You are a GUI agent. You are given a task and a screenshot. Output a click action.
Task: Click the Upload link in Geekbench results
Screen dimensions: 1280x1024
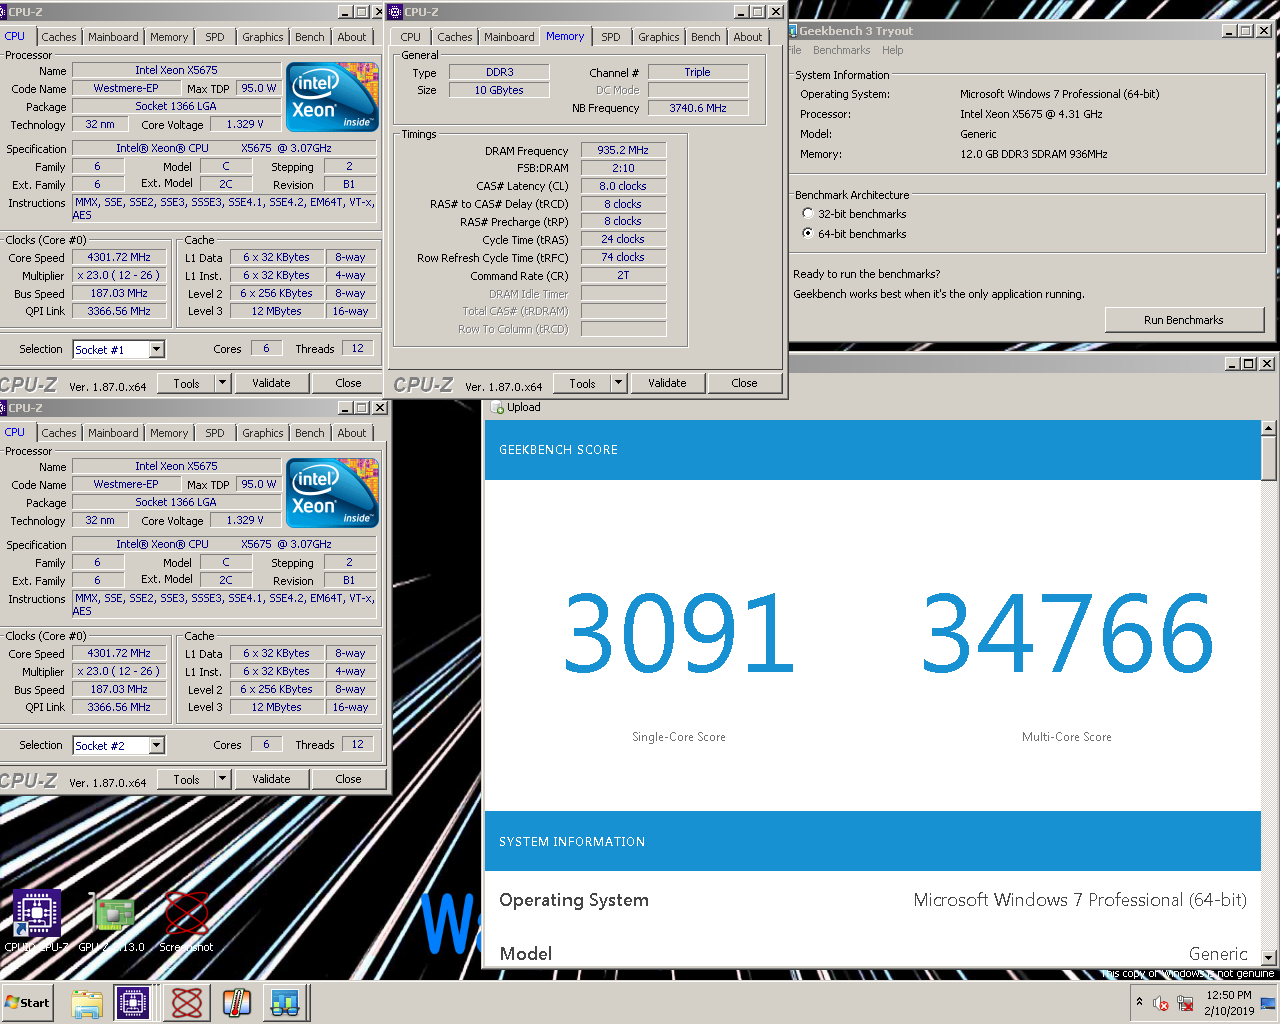523,407
